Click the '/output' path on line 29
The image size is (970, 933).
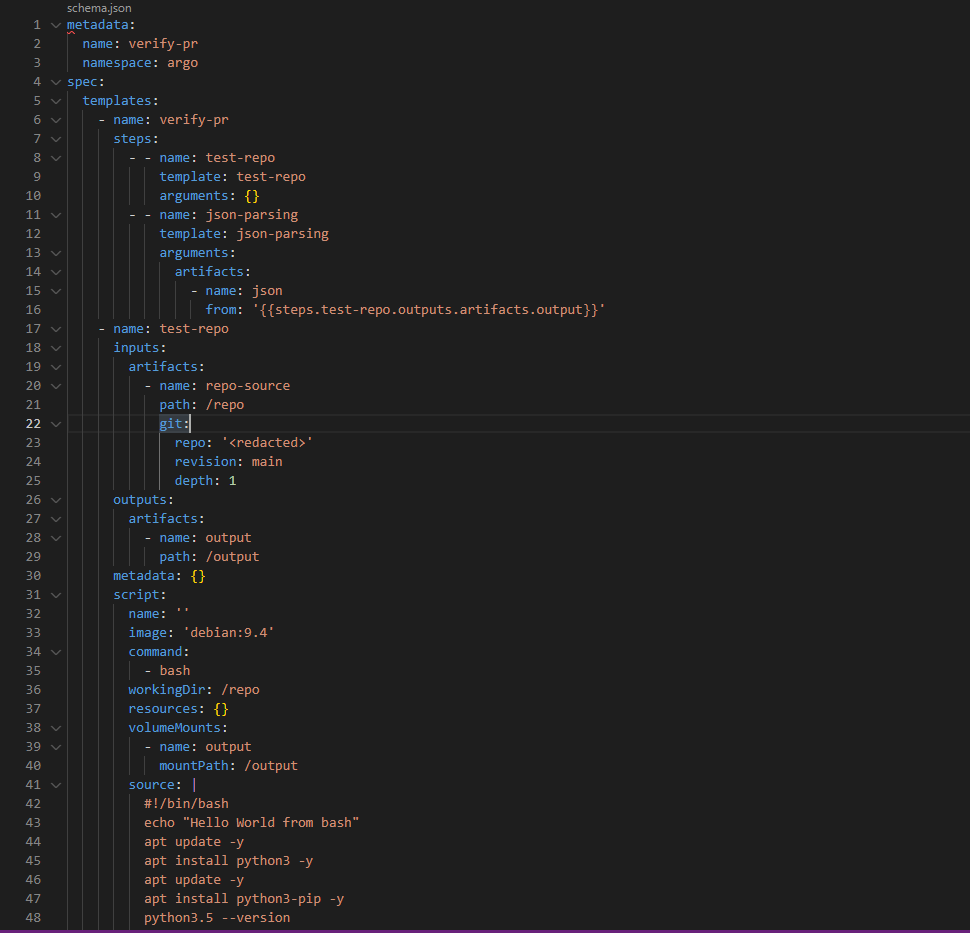click(x=232, y=557)
